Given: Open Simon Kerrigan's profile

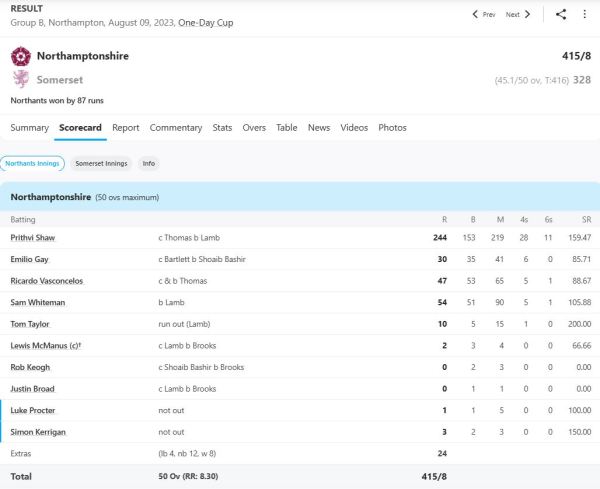Looking at the screenshot, I should [38, 432].
